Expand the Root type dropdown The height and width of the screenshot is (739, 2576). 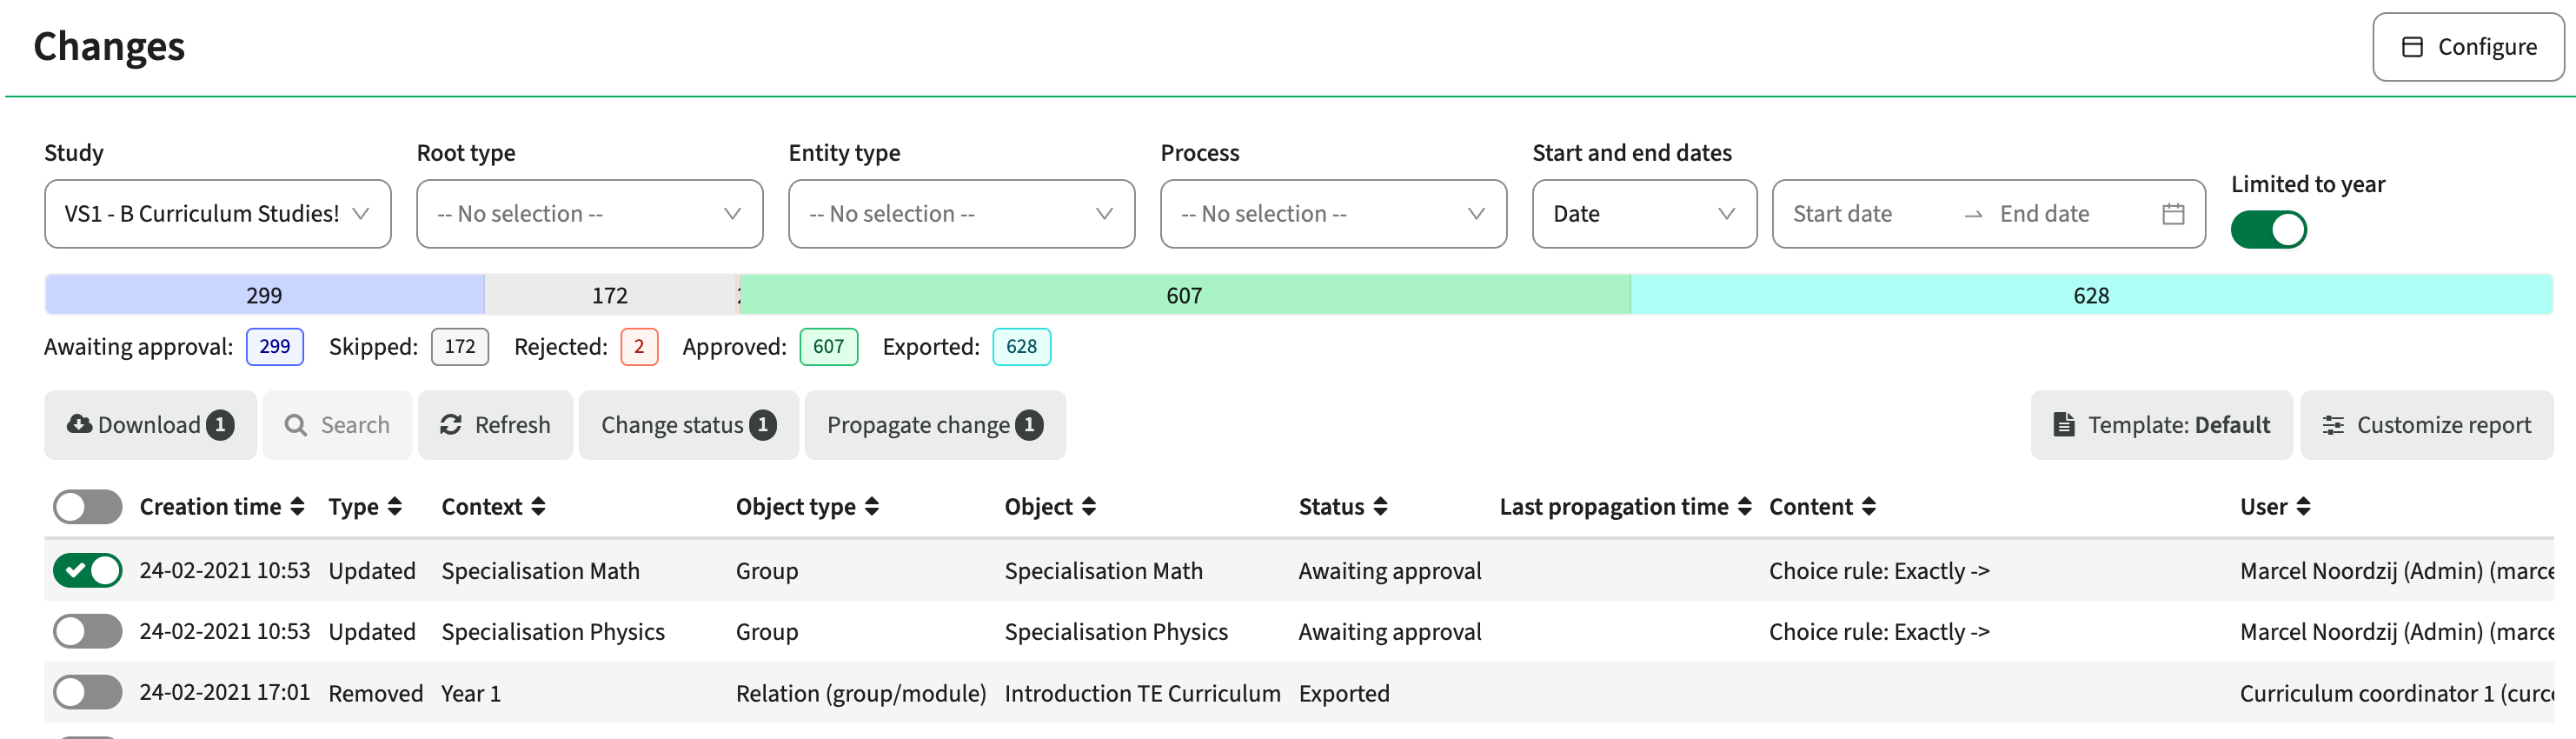point(590,214)
